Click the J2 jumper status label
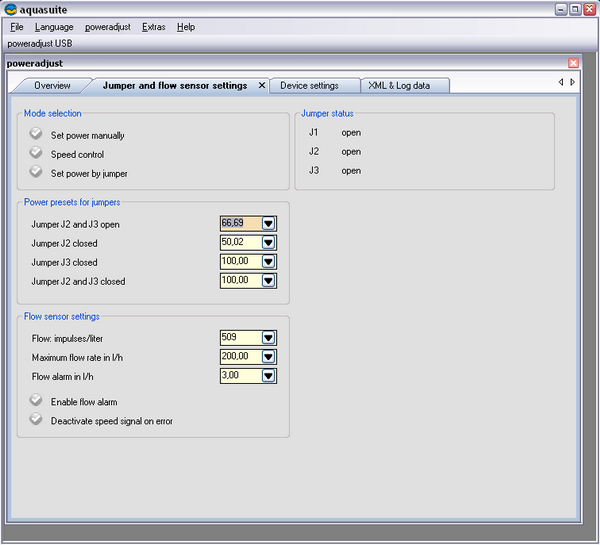The image size is (600, 545). [x=314, y=152]
